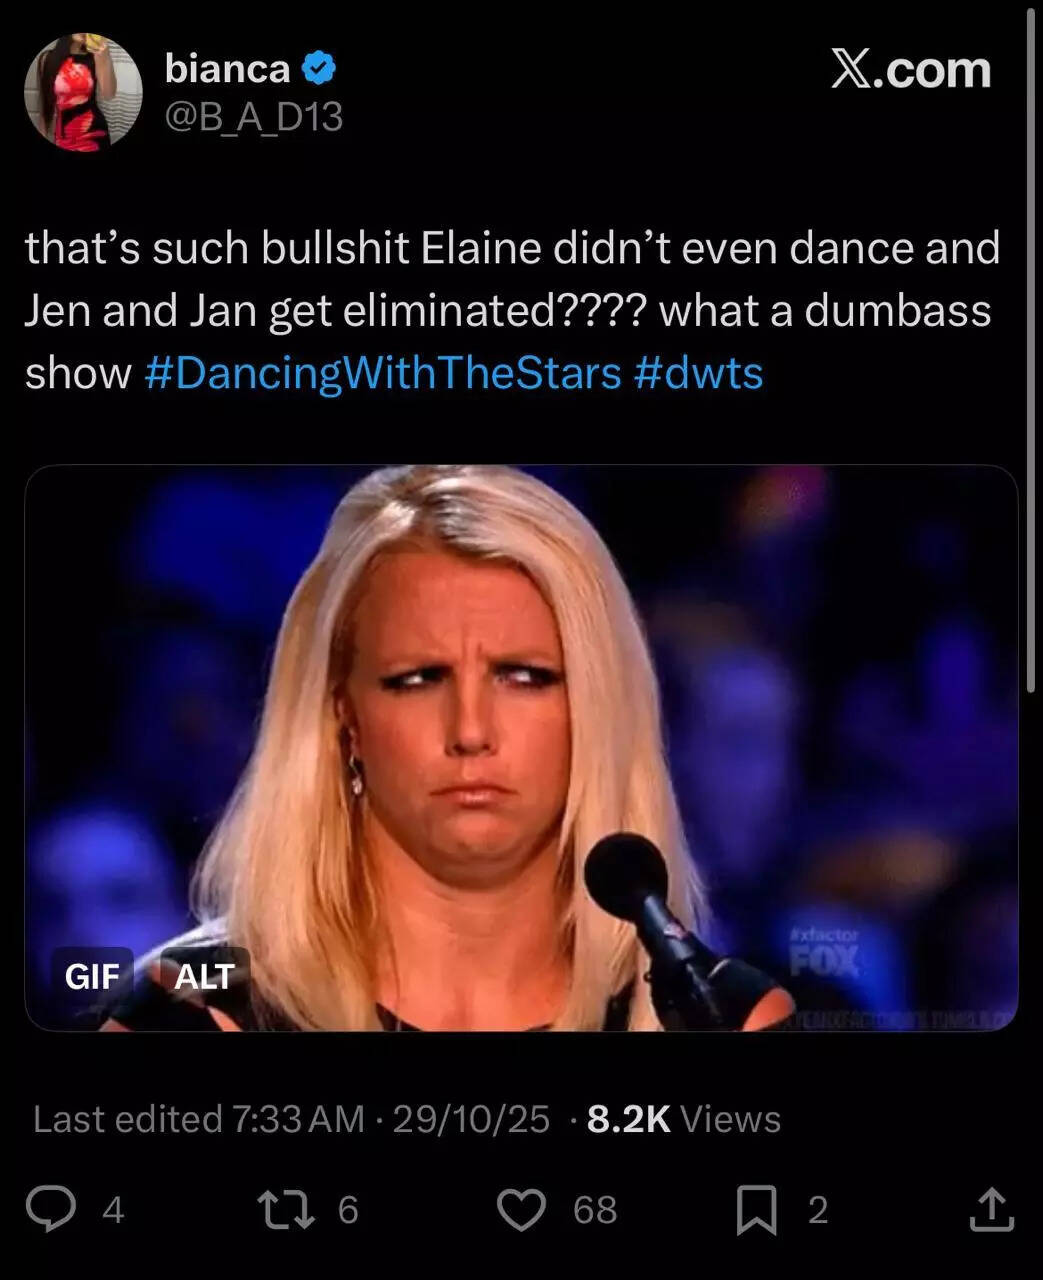Click the blue verified checkmark badge
1043x1280 pixels.
(x=319, y=69)
